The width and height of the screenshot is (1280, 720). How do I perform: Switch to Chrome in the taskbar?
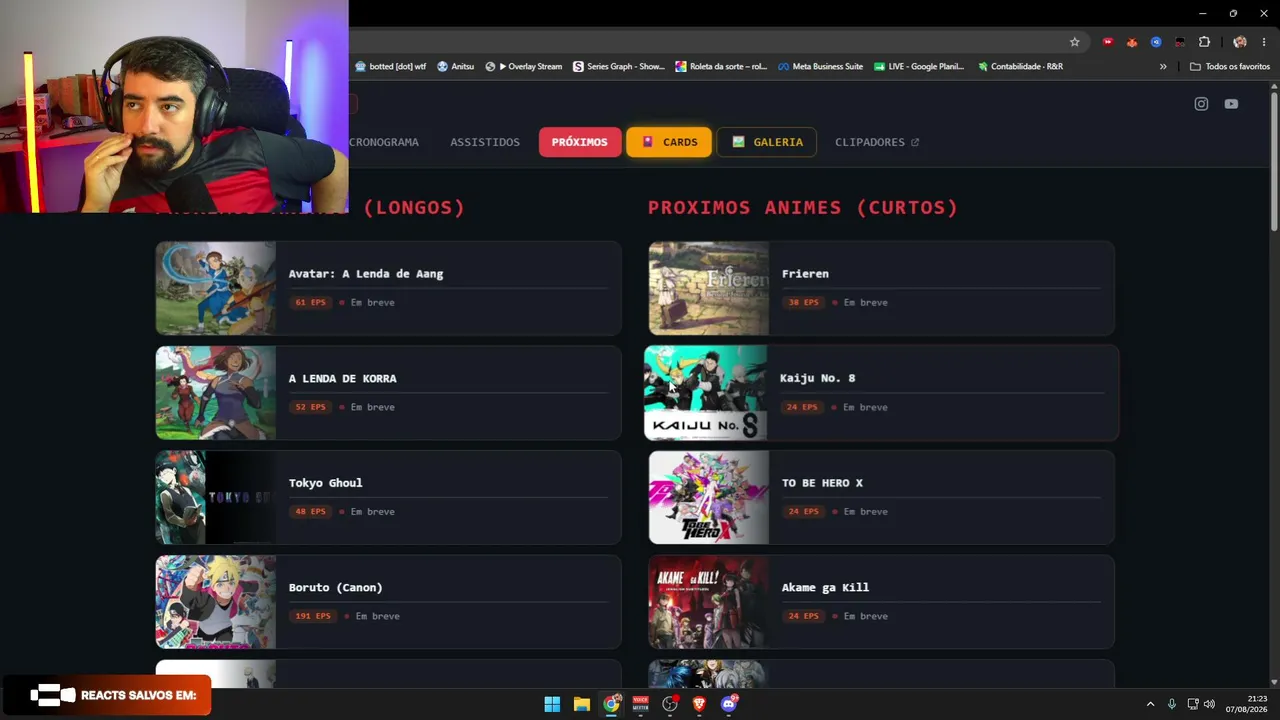point(611,704)
